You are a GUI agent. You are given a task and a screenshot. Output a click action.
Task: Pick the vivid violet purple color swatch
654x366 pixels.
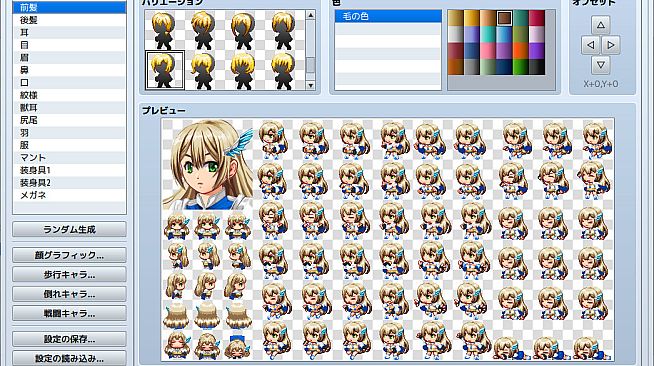537,51
